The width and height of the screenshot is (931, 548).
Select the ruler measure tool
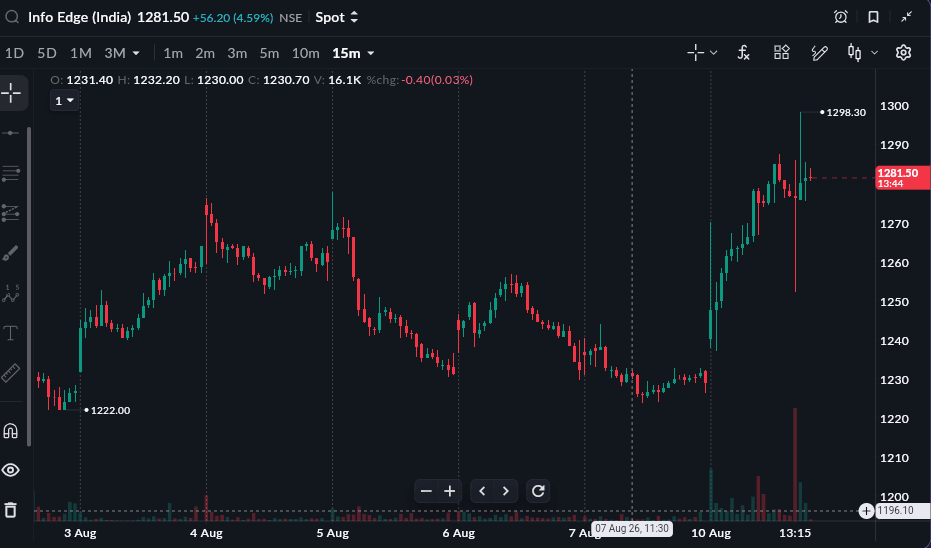[11, 373]
